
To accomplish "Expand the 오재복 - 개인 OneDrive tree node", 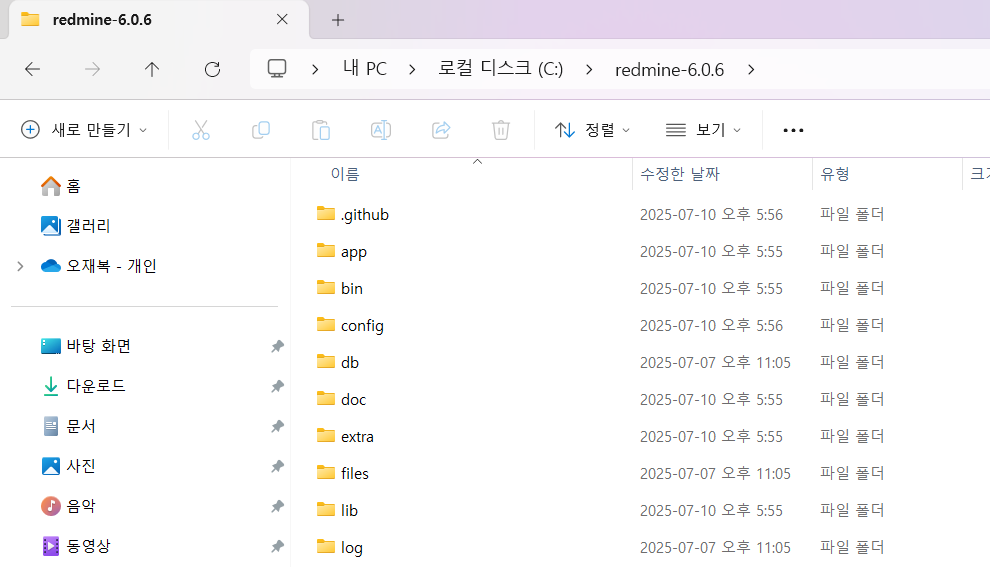I will tap(20, 266).
